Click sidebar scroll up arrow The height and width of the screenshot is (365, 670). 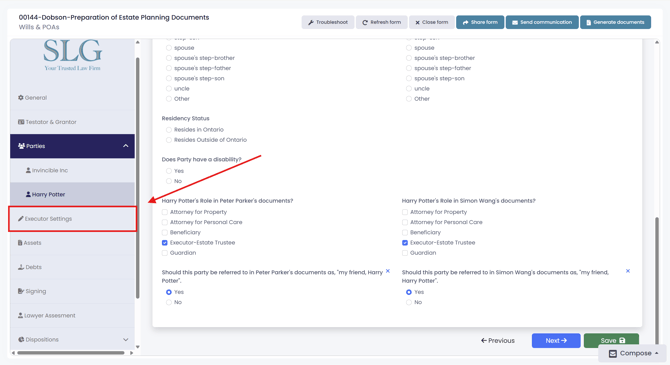click(x=138, y=42)
